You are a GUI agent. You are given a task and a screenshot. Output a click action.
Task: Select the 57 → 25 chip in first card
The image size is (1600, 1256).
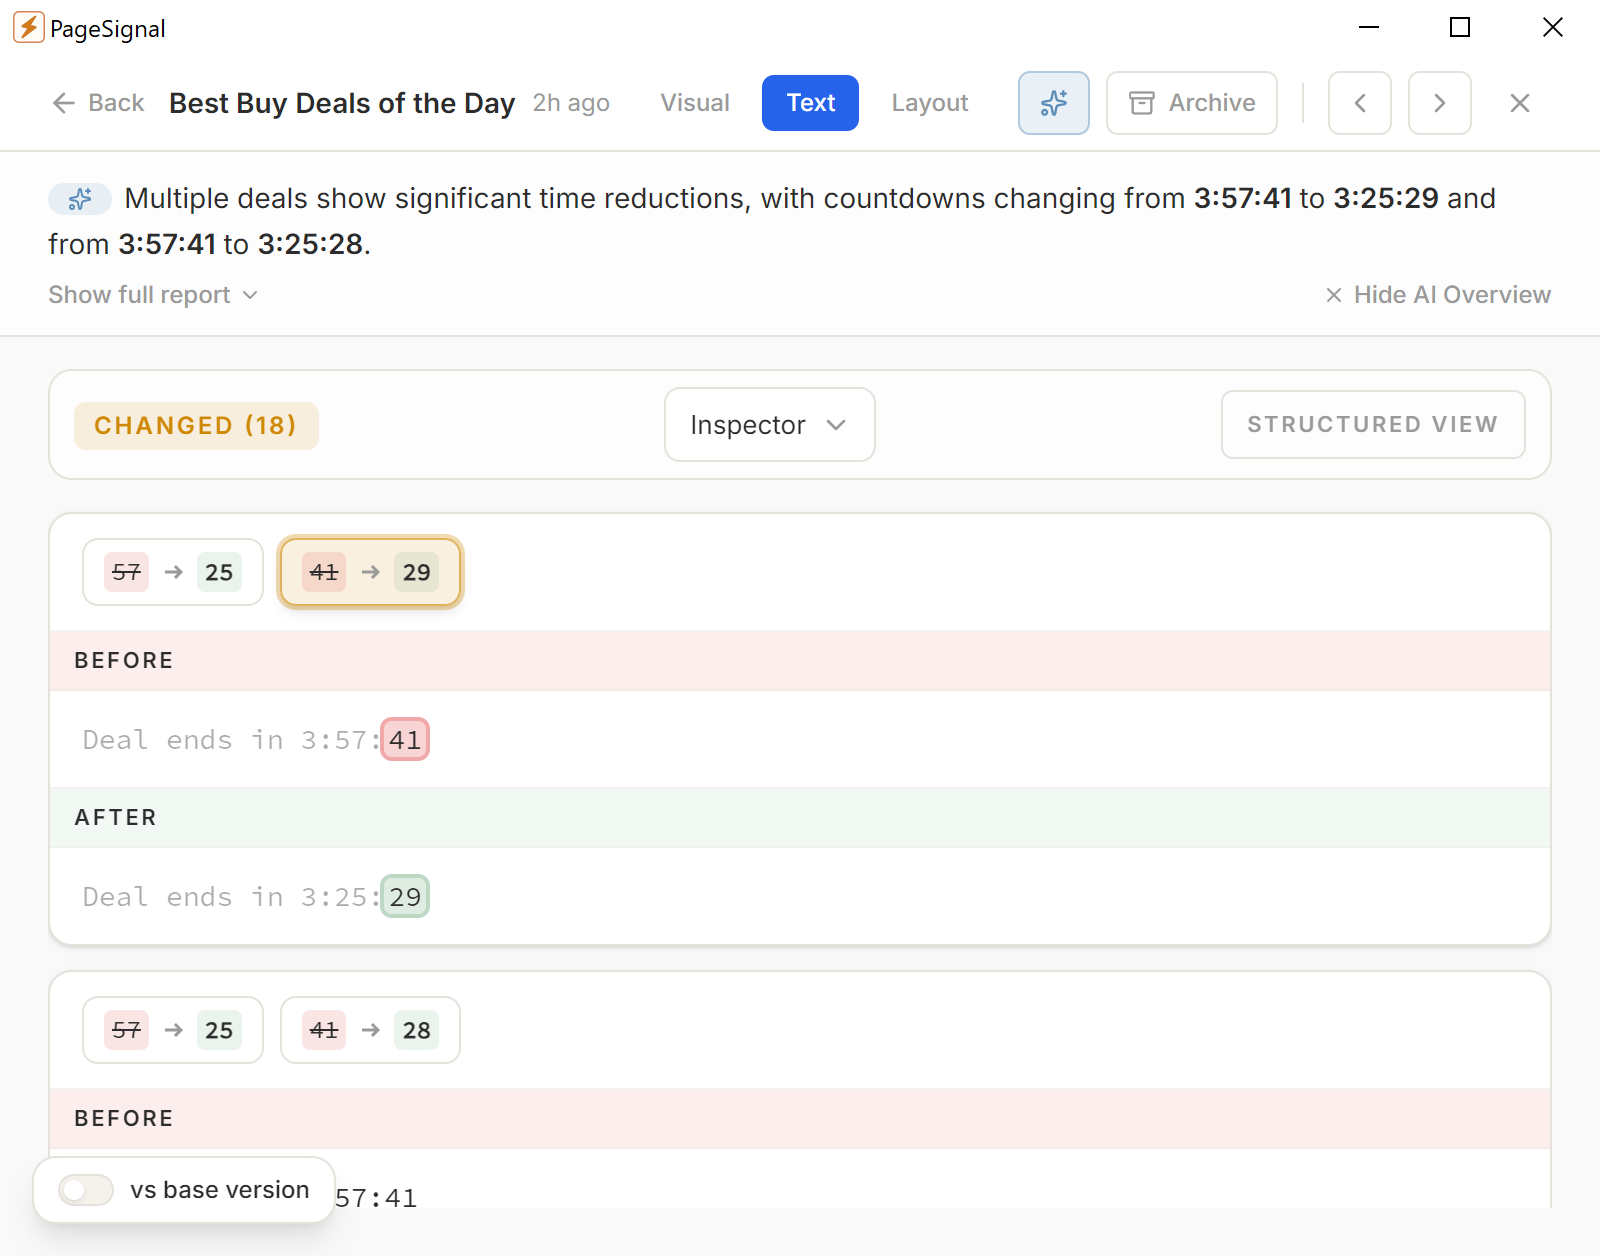tap(173, 572)
